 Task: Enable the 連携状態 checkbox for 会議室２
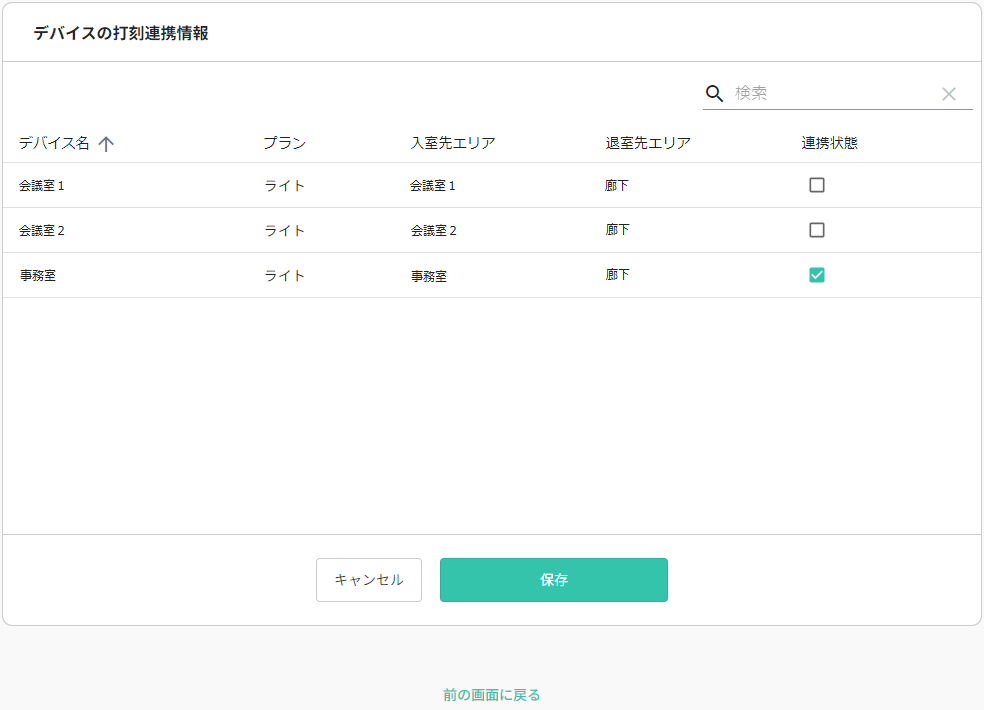coord(817,229)
